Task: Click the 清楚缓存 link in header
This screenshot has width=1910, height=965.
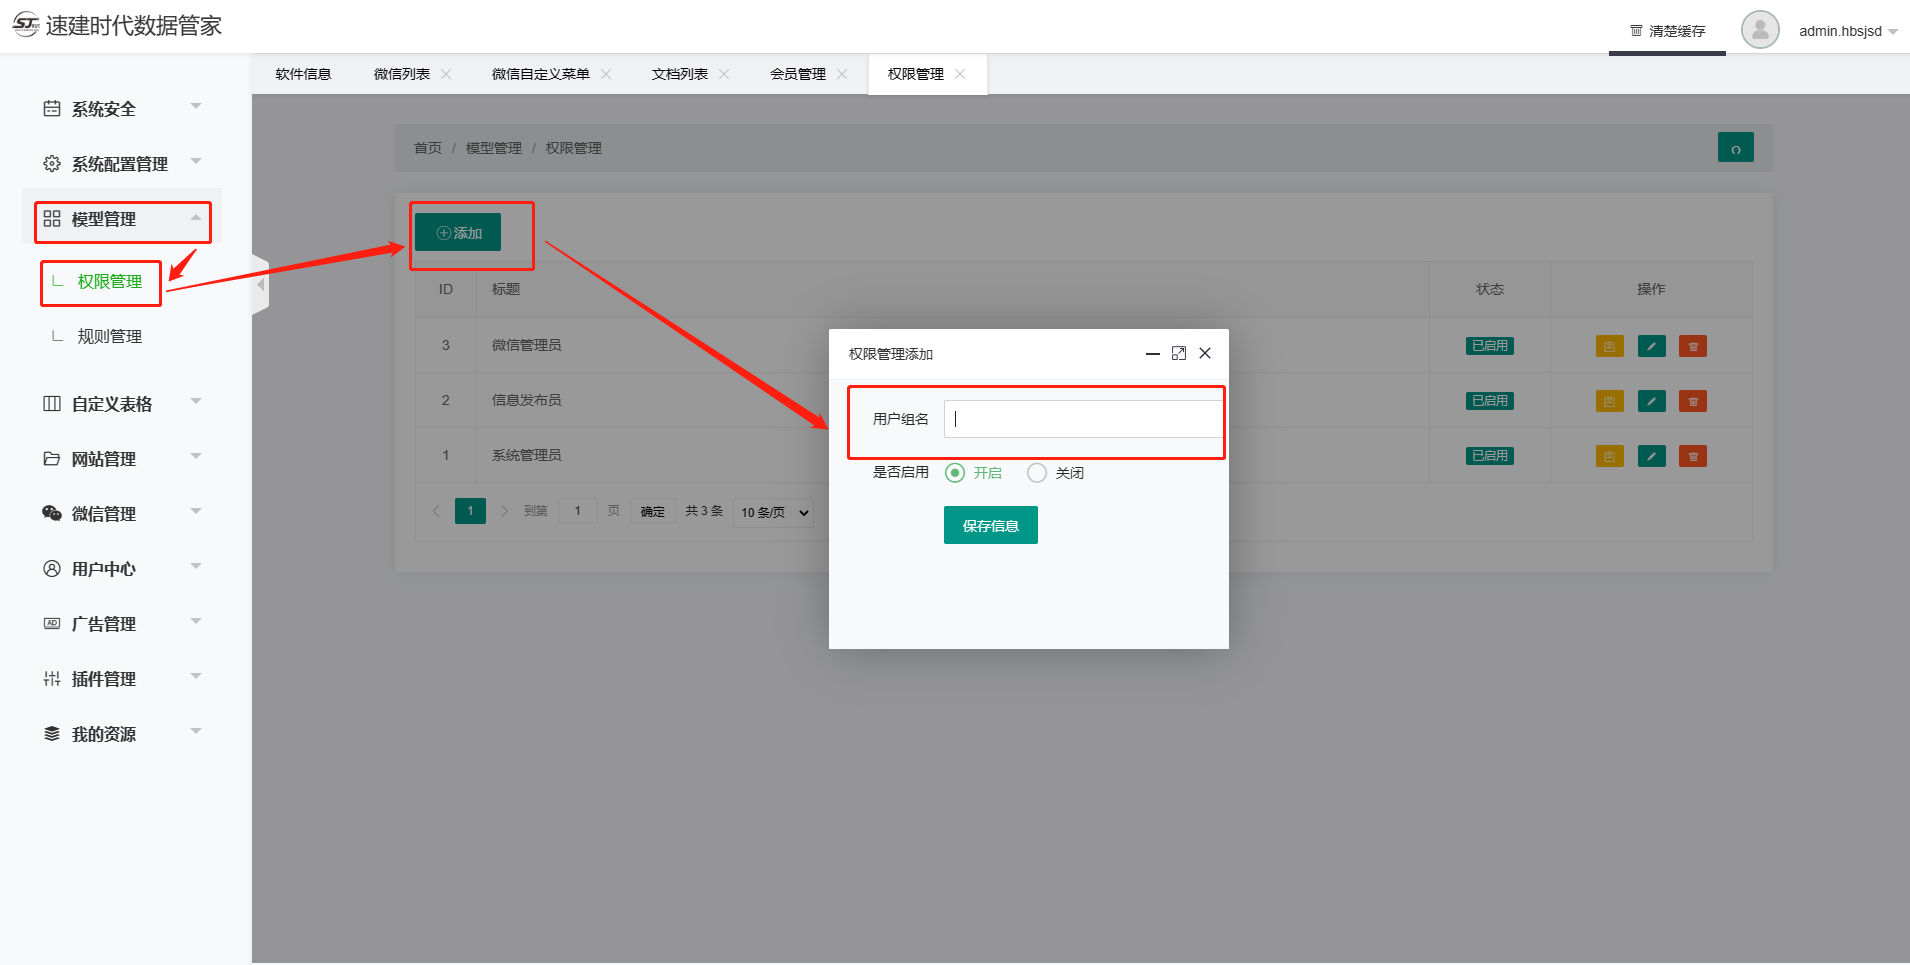Action: tap(1668, 31)
